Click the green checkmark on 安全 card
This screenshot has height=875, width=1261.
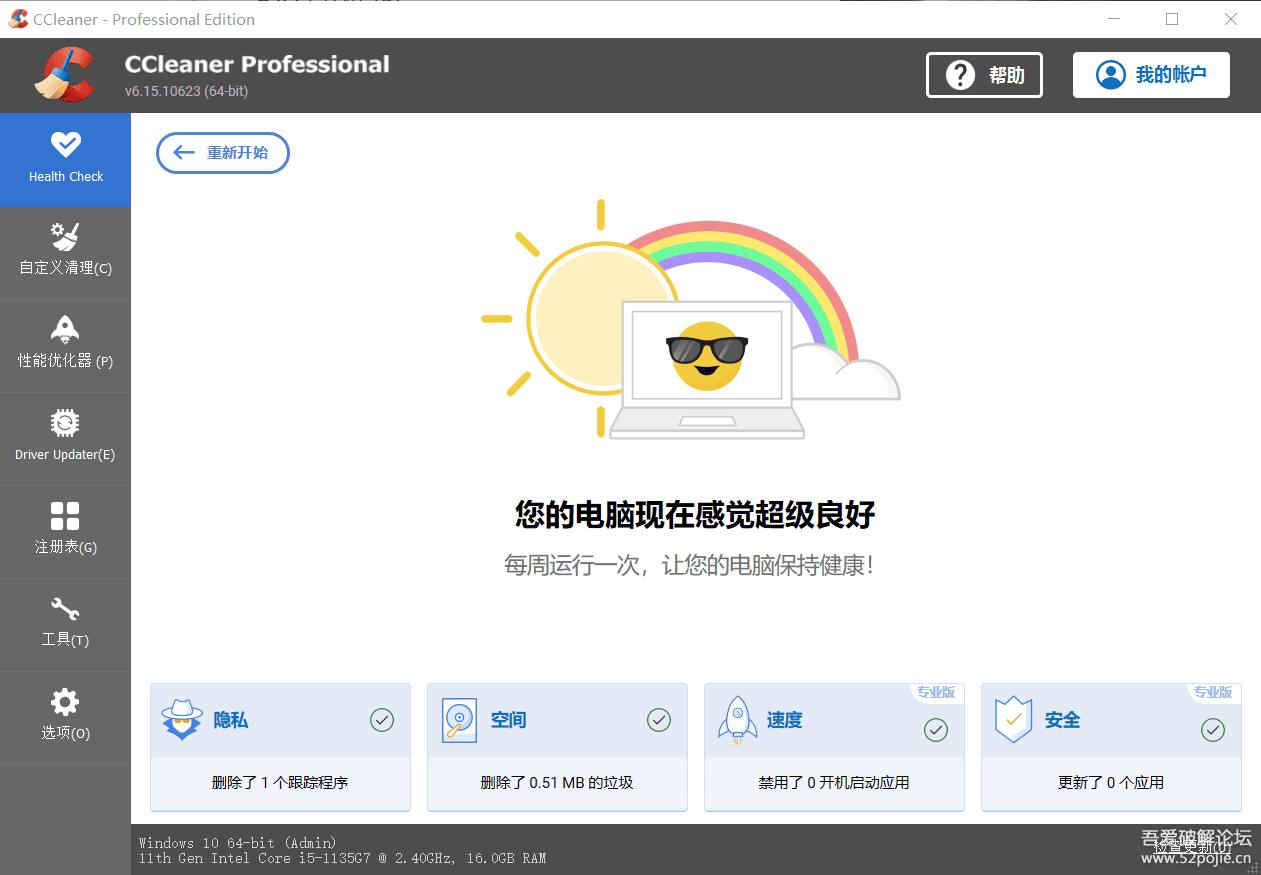1212,730
